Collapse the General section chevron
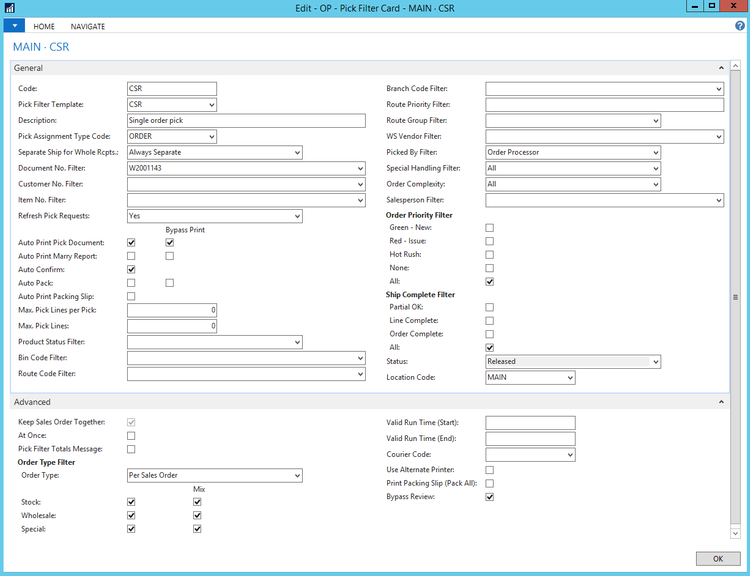The image size is (750, 576). click(x=721, y=68)
